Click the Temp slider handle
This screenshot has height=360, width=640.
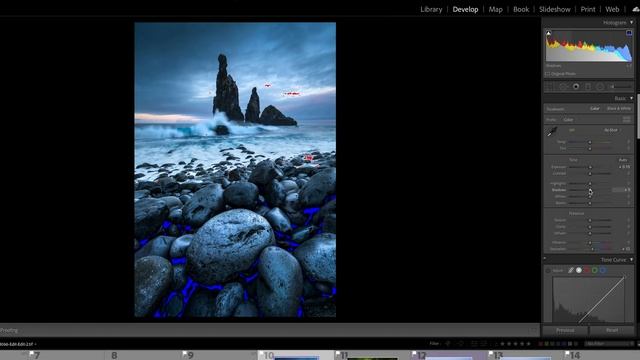coord(589,142)
